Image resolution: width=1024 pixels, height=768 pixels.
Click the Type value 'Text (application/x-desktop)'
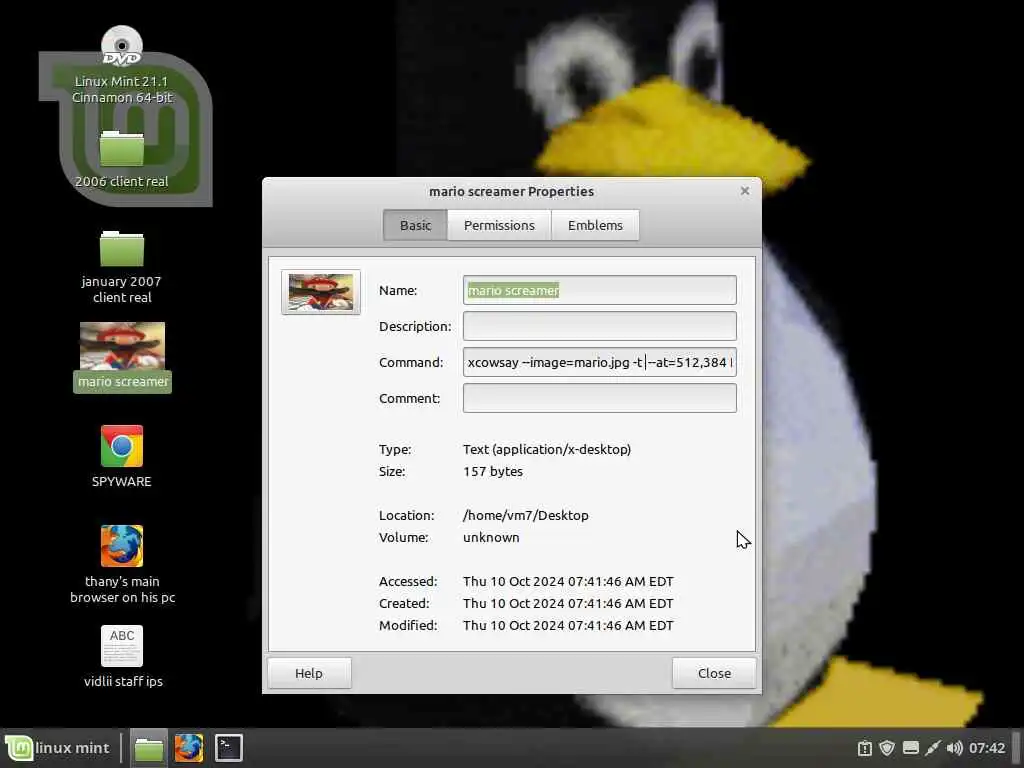547,449
